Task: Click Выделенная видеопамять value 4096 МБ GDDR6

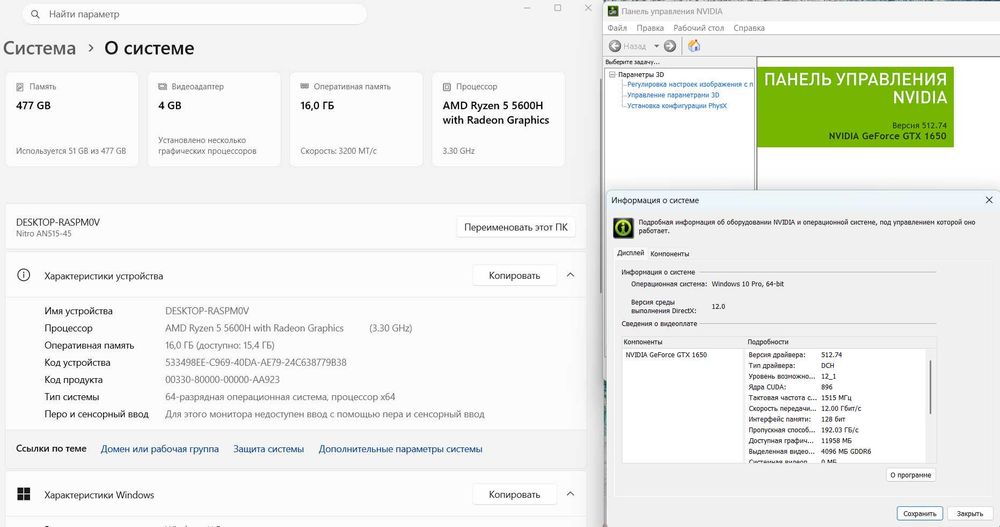Action: [846, 452]
